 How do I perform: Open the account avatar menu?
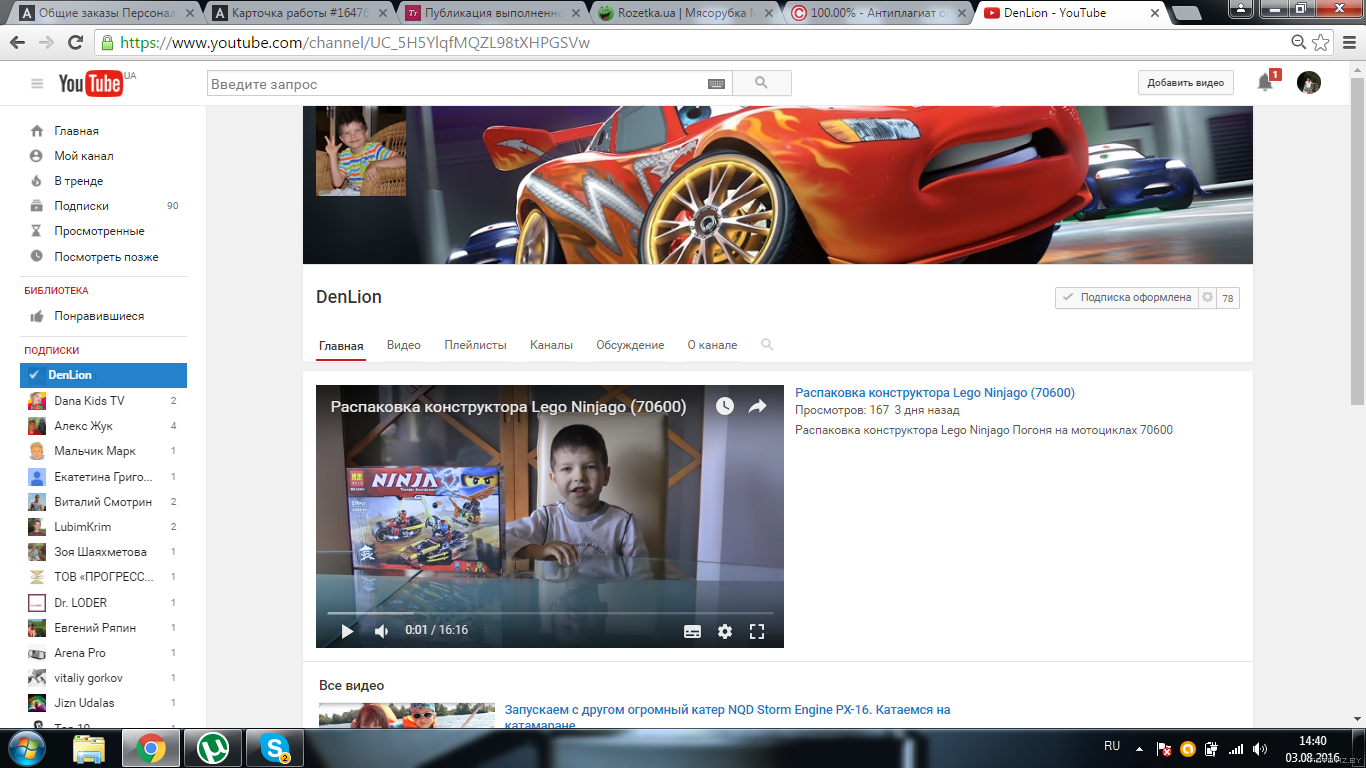click(1309, 83)
